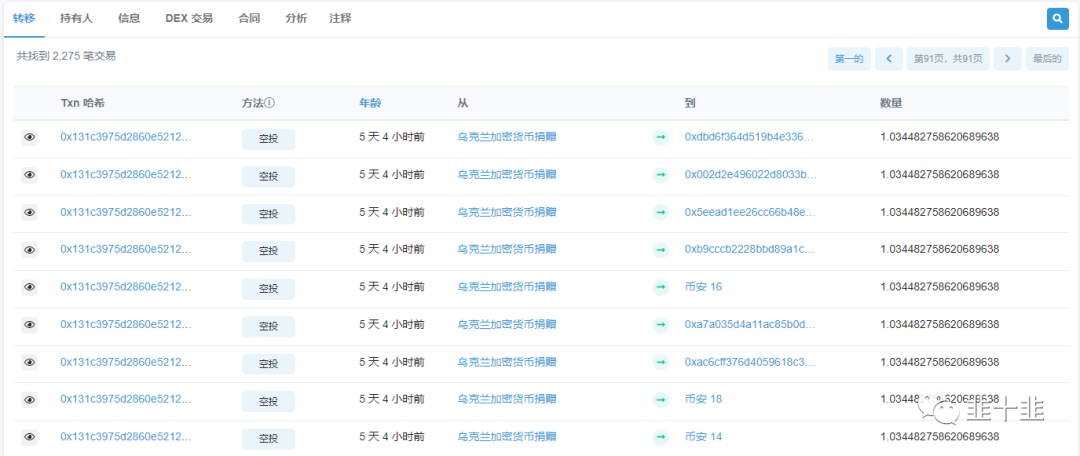Click the blue search icon button
Viewport: 1080px width, 456px height.
point(1057,19)
